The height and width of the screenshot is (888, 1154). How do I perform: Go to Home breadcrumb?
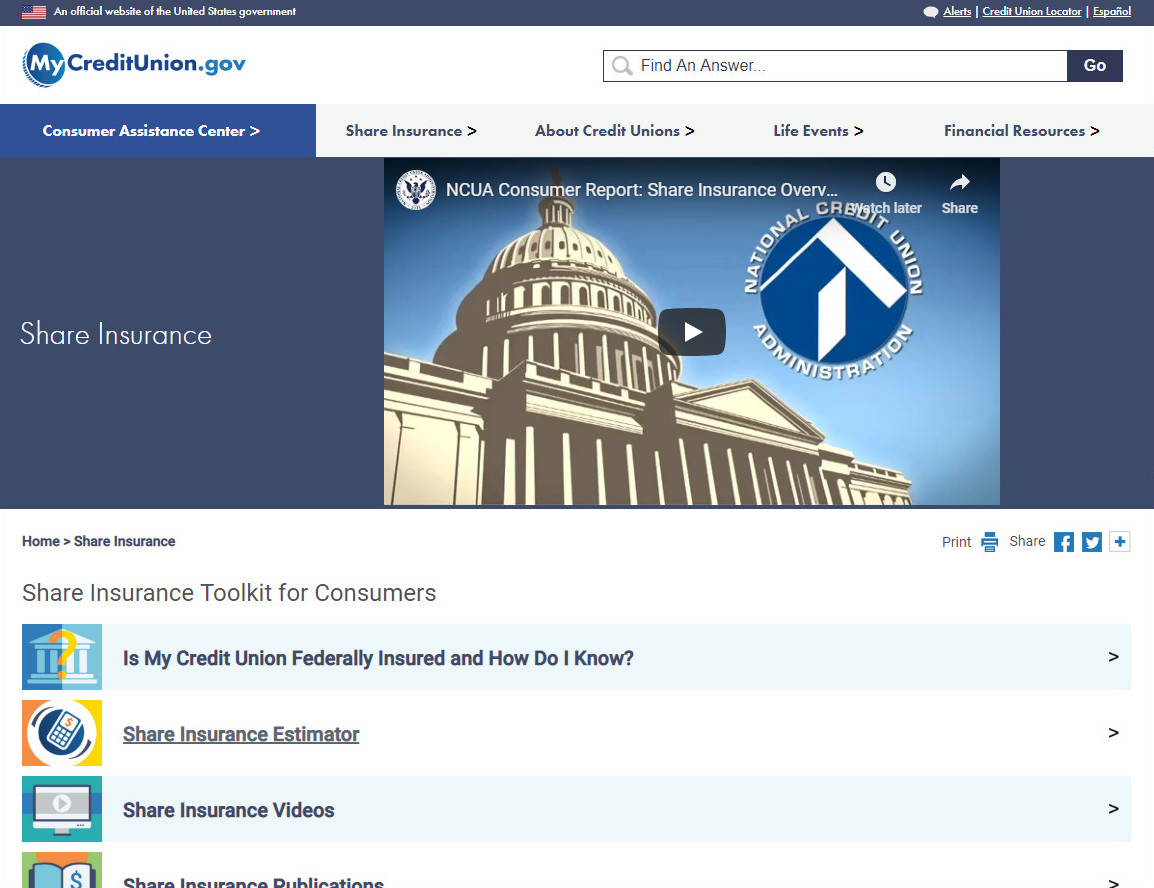40,541
